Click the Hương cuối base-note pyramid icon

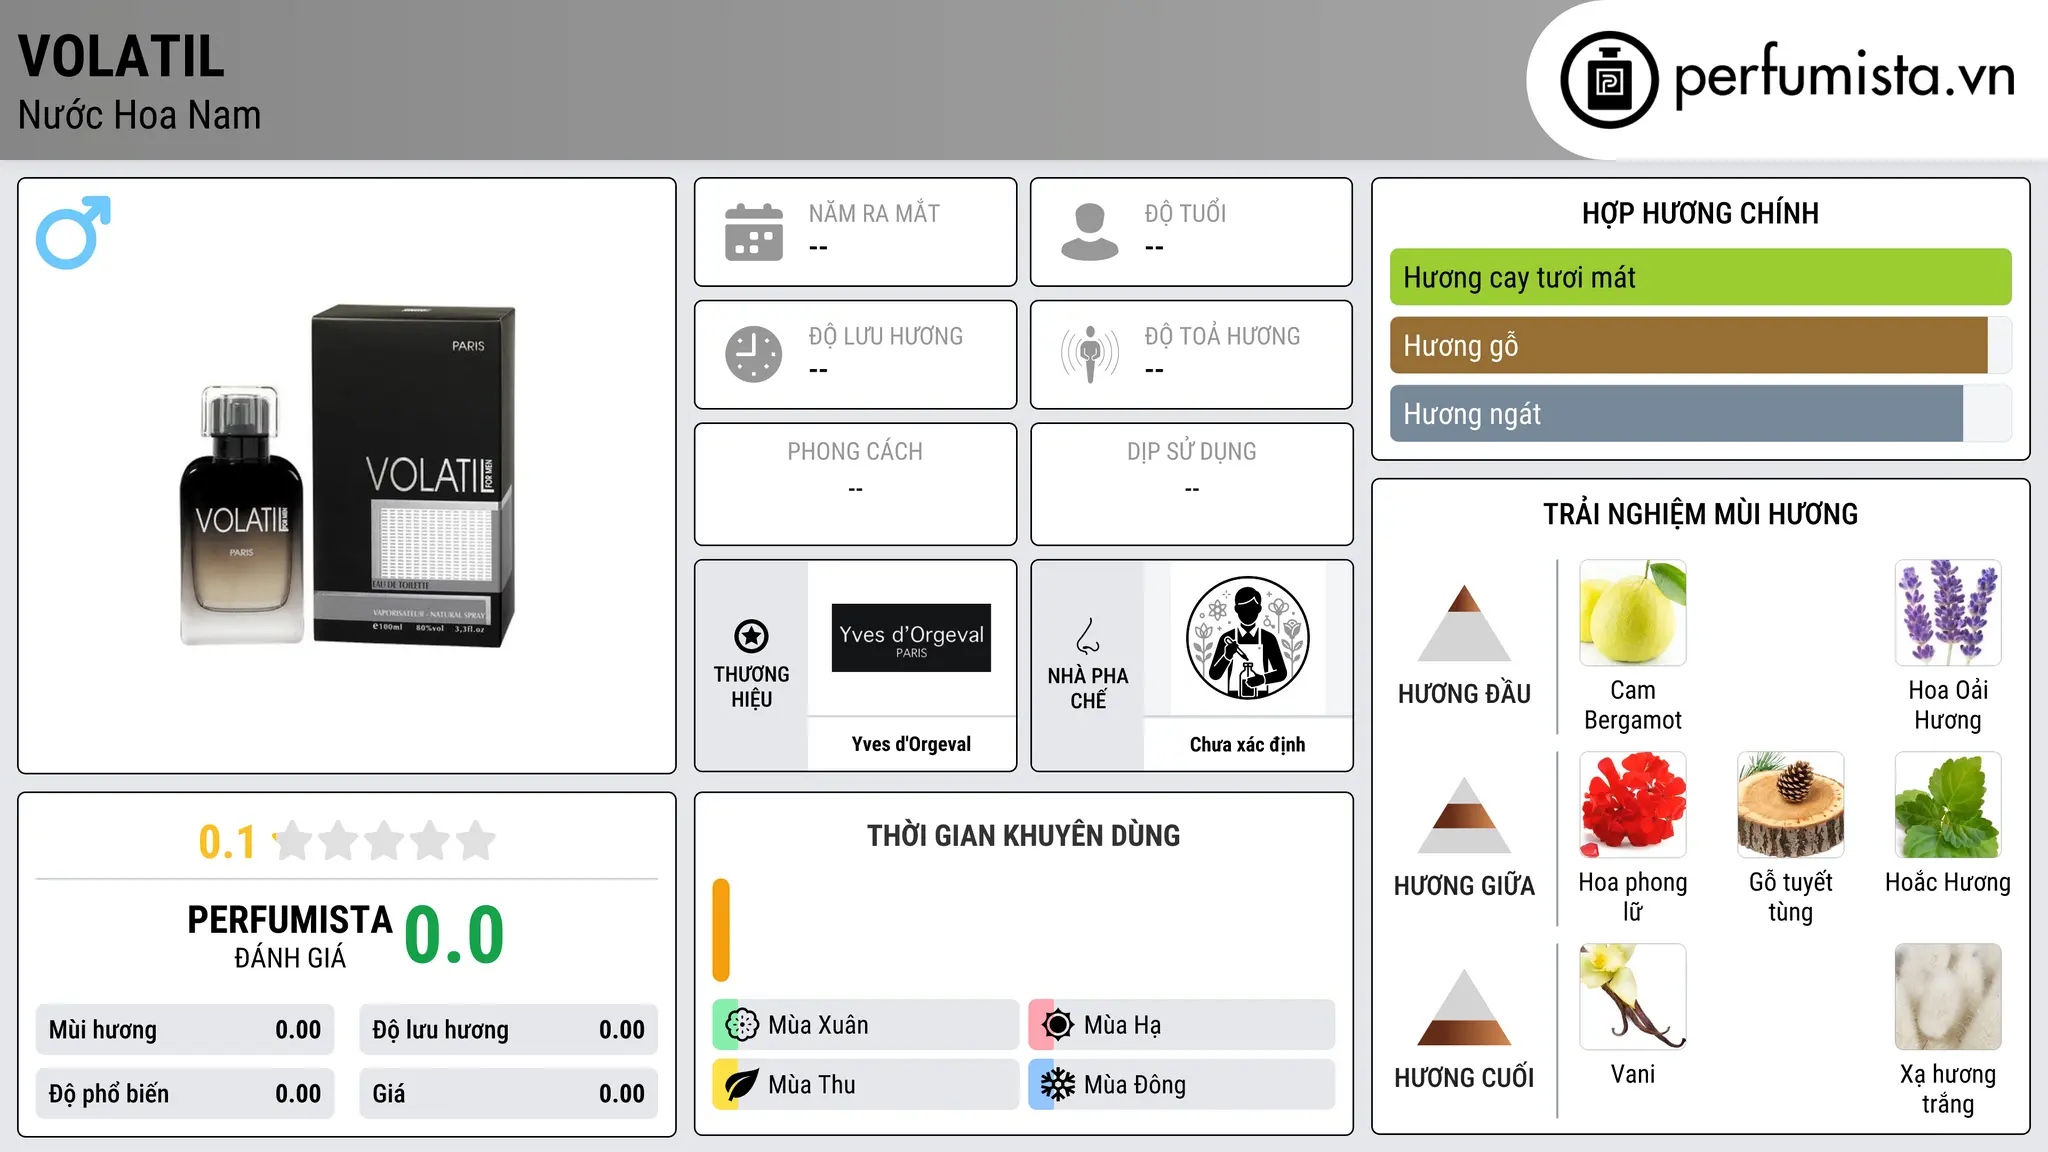(x=1464, y=1007)
